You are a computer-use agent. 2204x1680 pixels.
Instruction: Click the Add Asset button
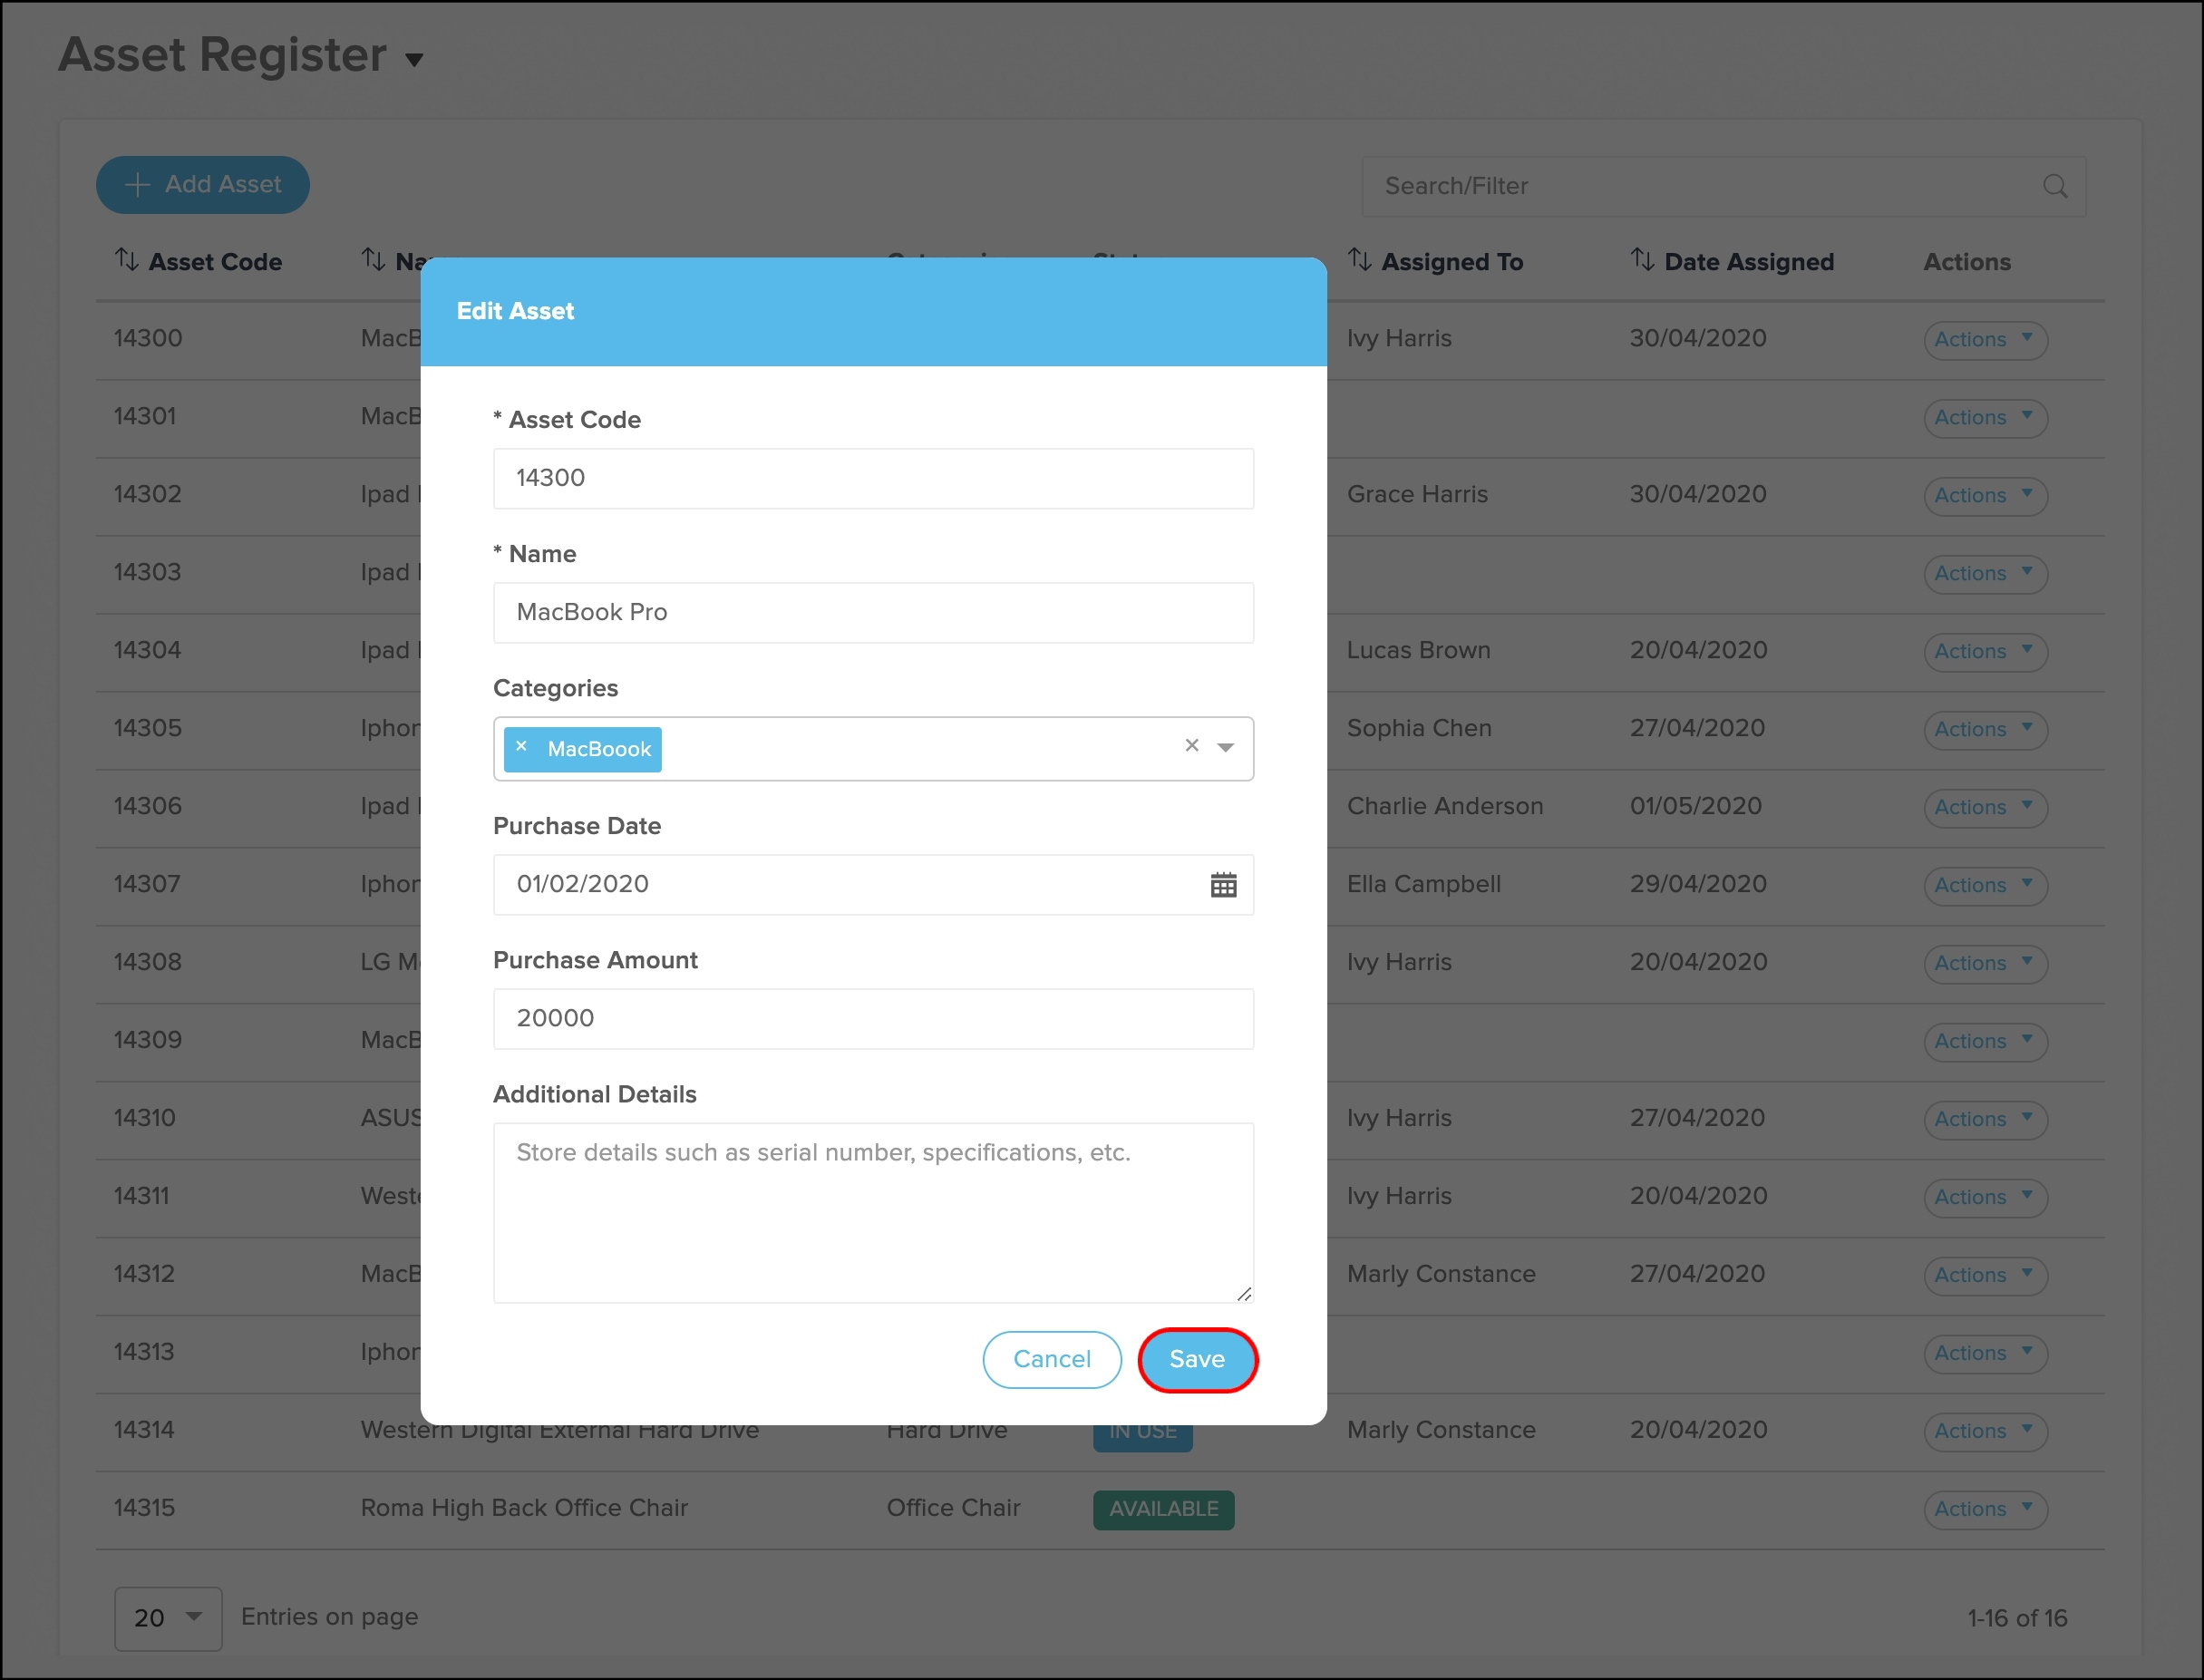(x=203, y=185)
